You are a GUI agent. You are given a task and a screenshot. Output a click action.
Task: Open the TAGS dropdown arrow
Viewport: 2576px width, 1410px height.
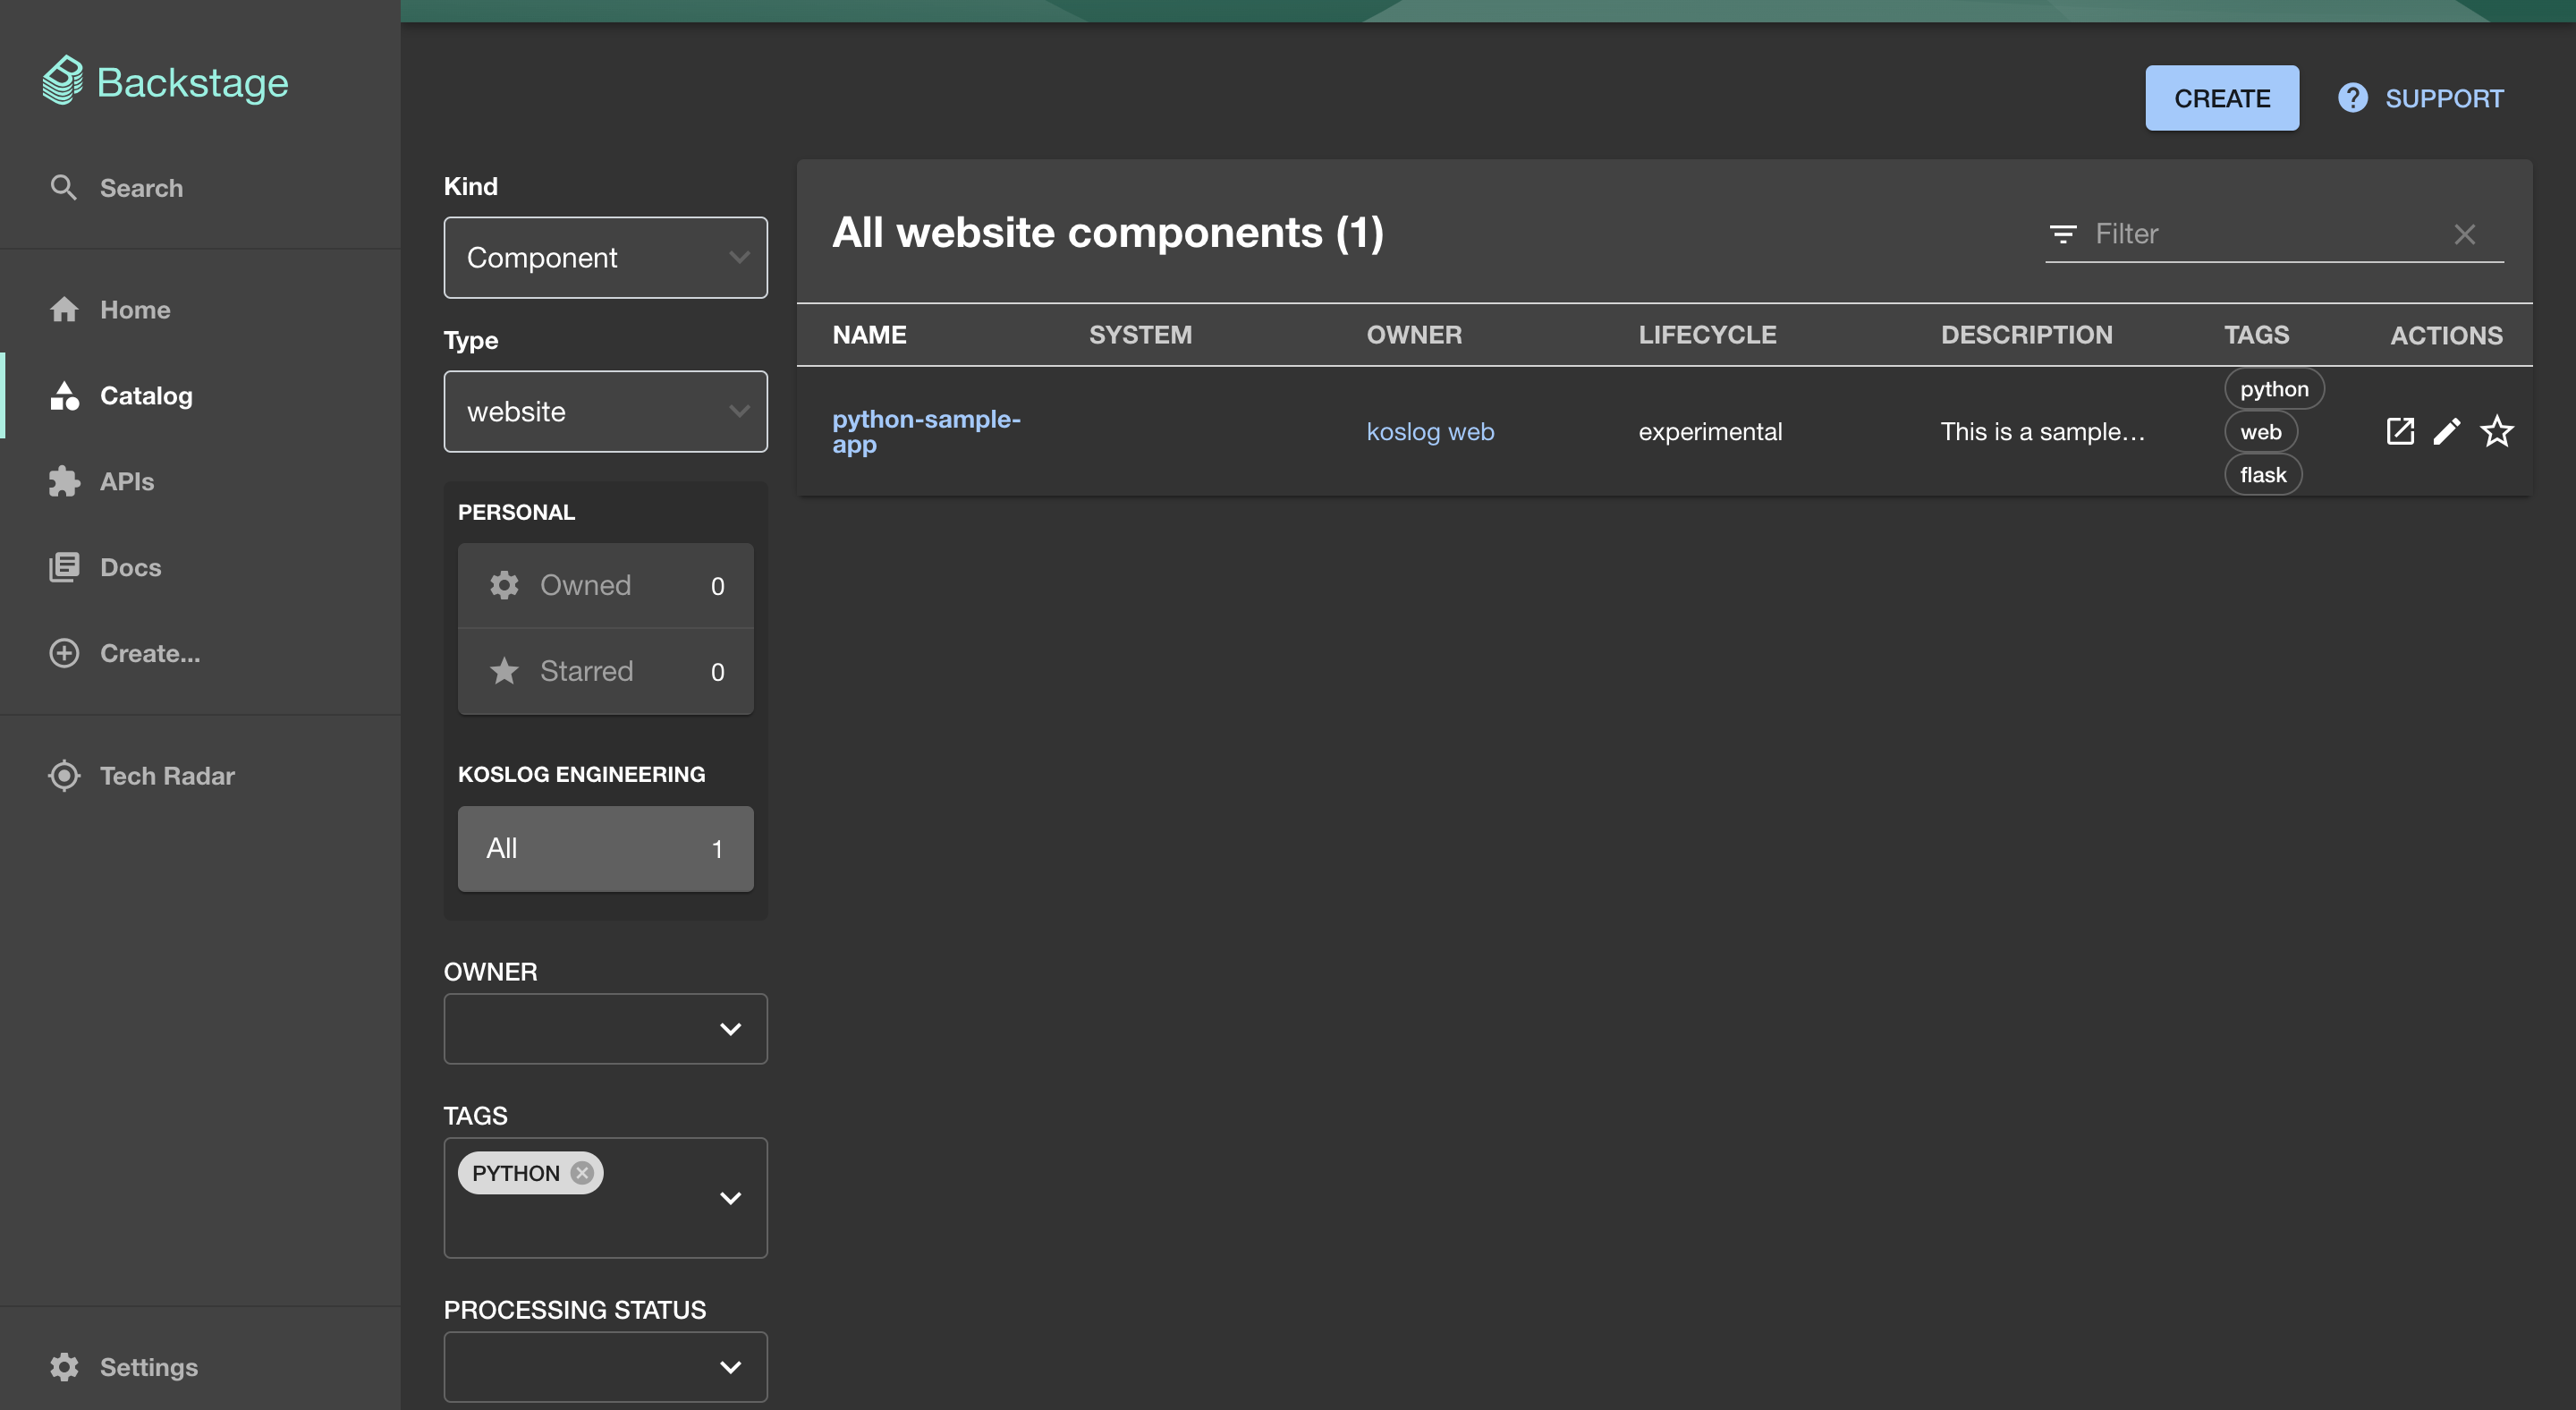click(x=731, y=1198)
